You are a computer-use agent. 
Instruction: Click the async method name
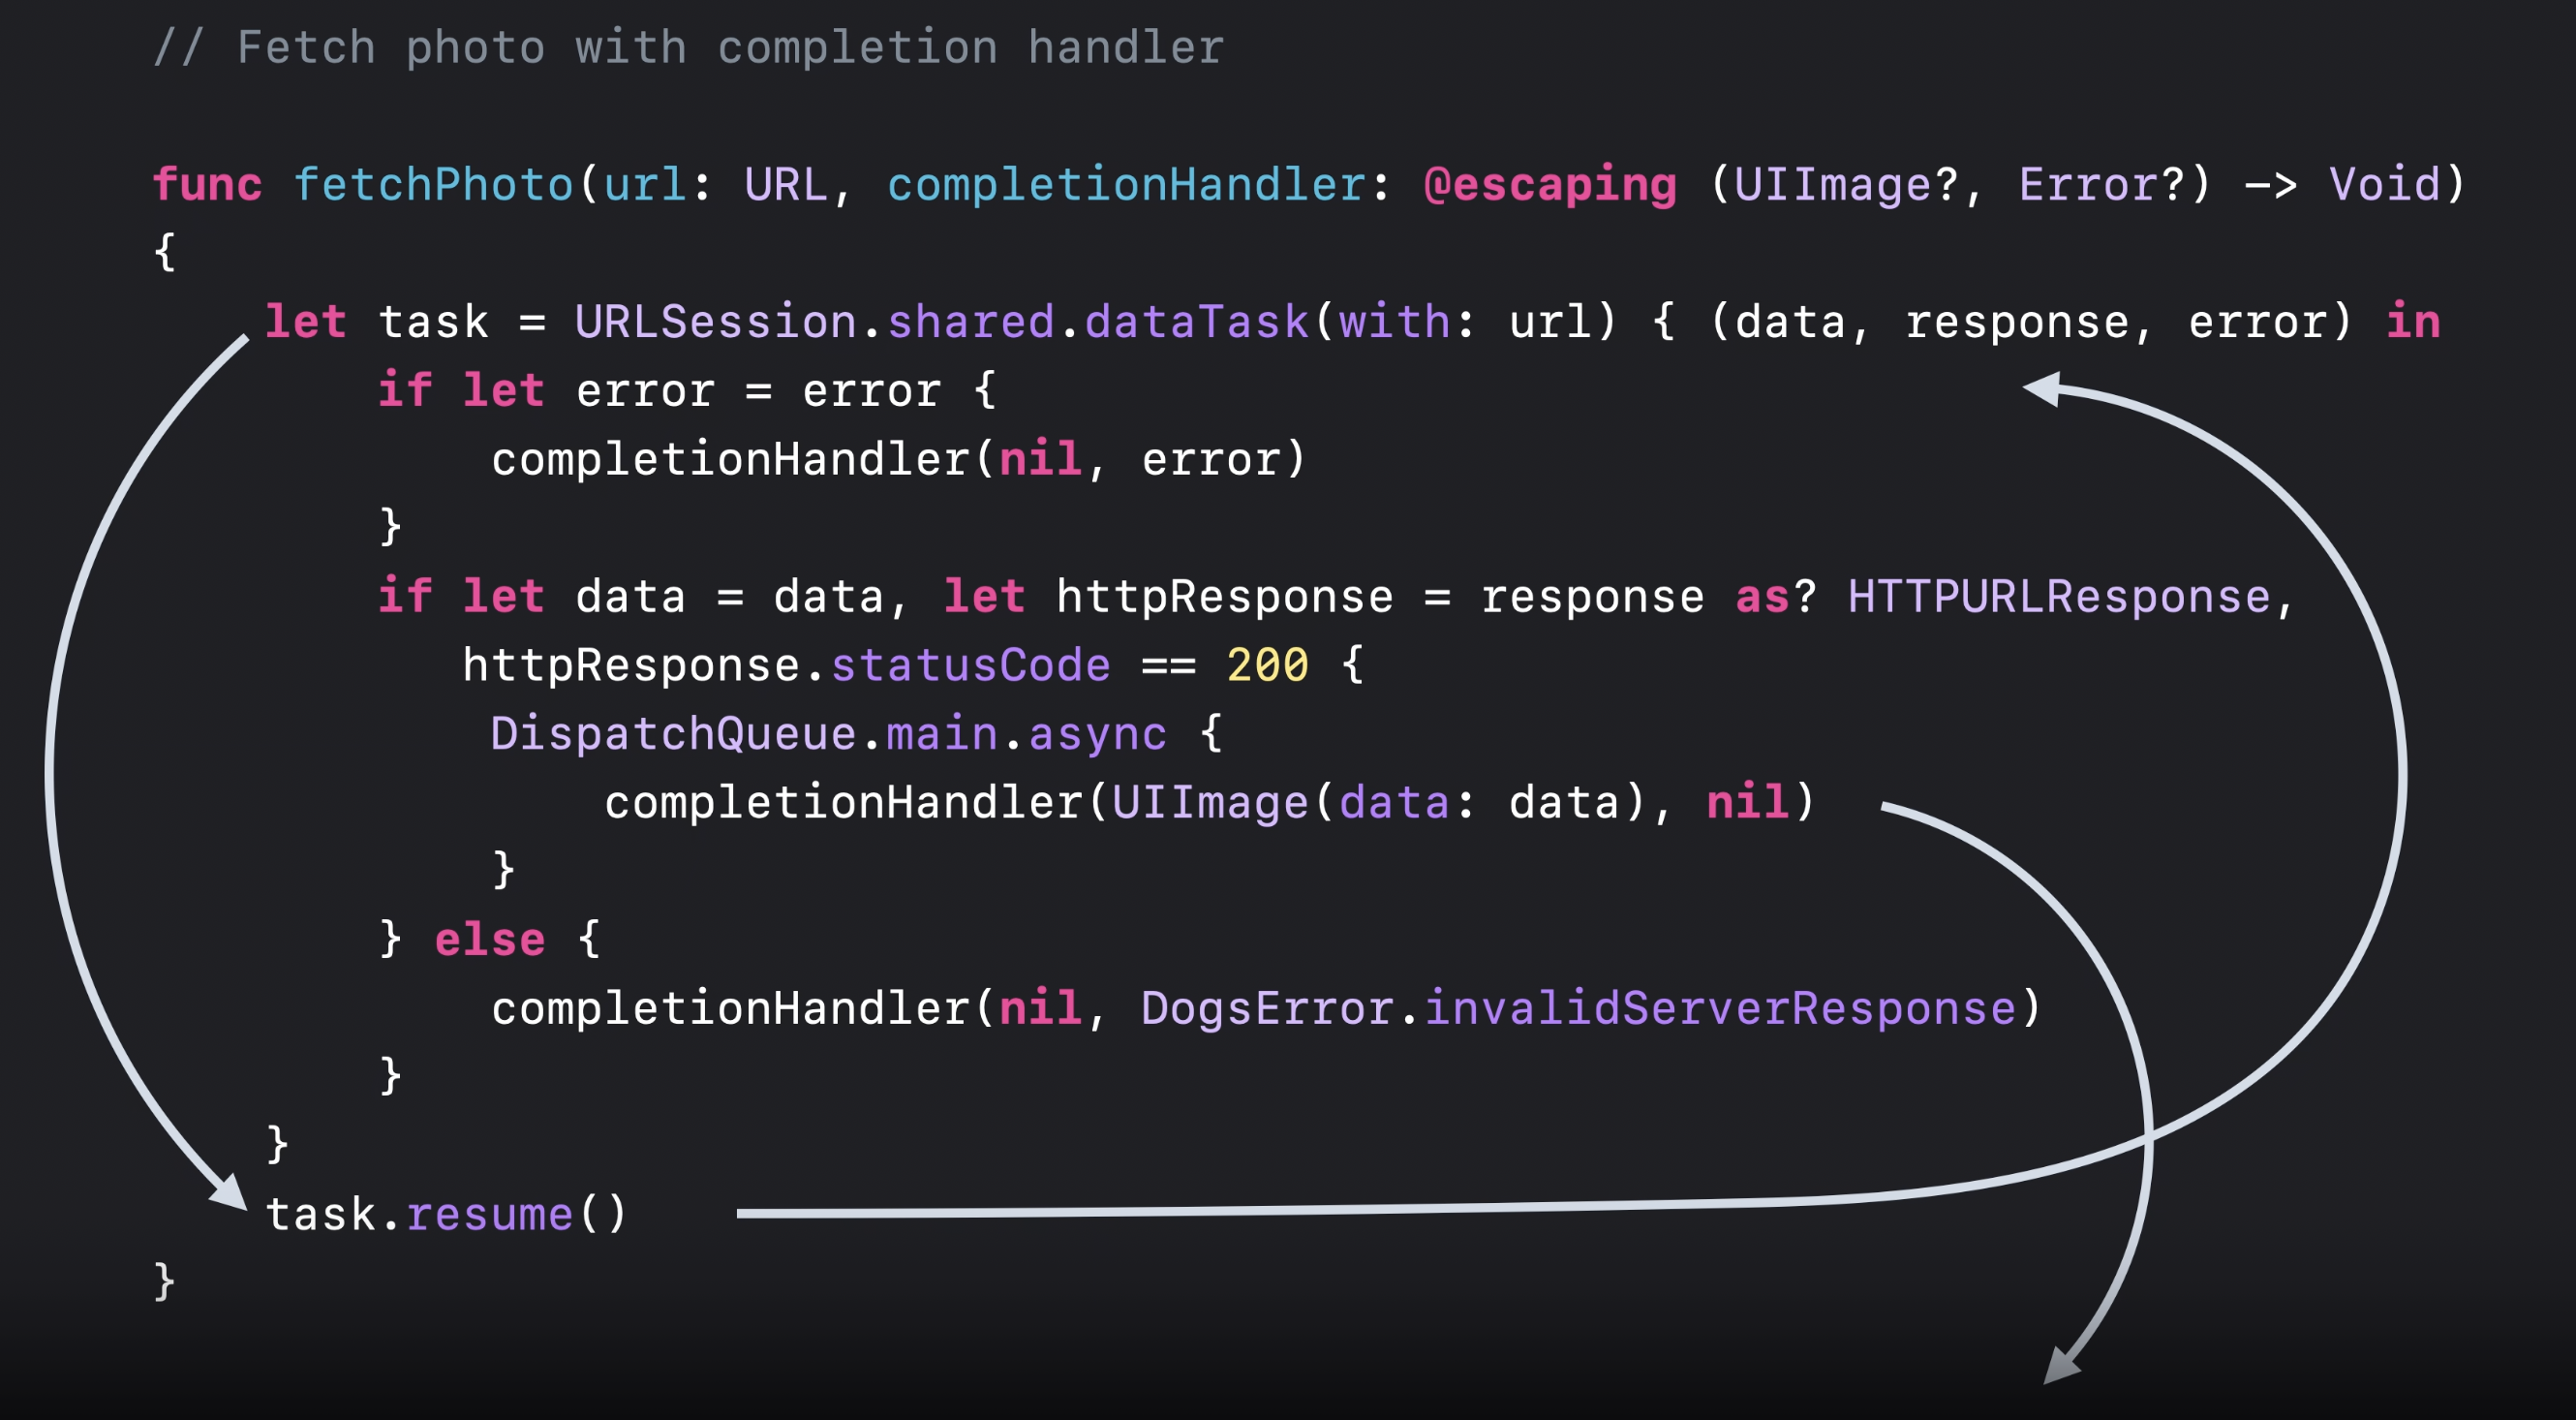coord(1097,734)
